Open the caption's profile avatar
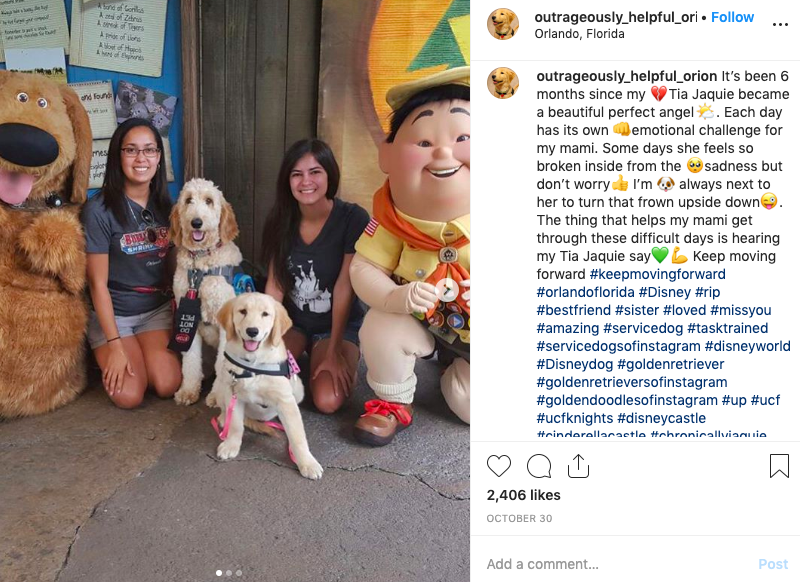800x582 pixels. coord(503,83)
